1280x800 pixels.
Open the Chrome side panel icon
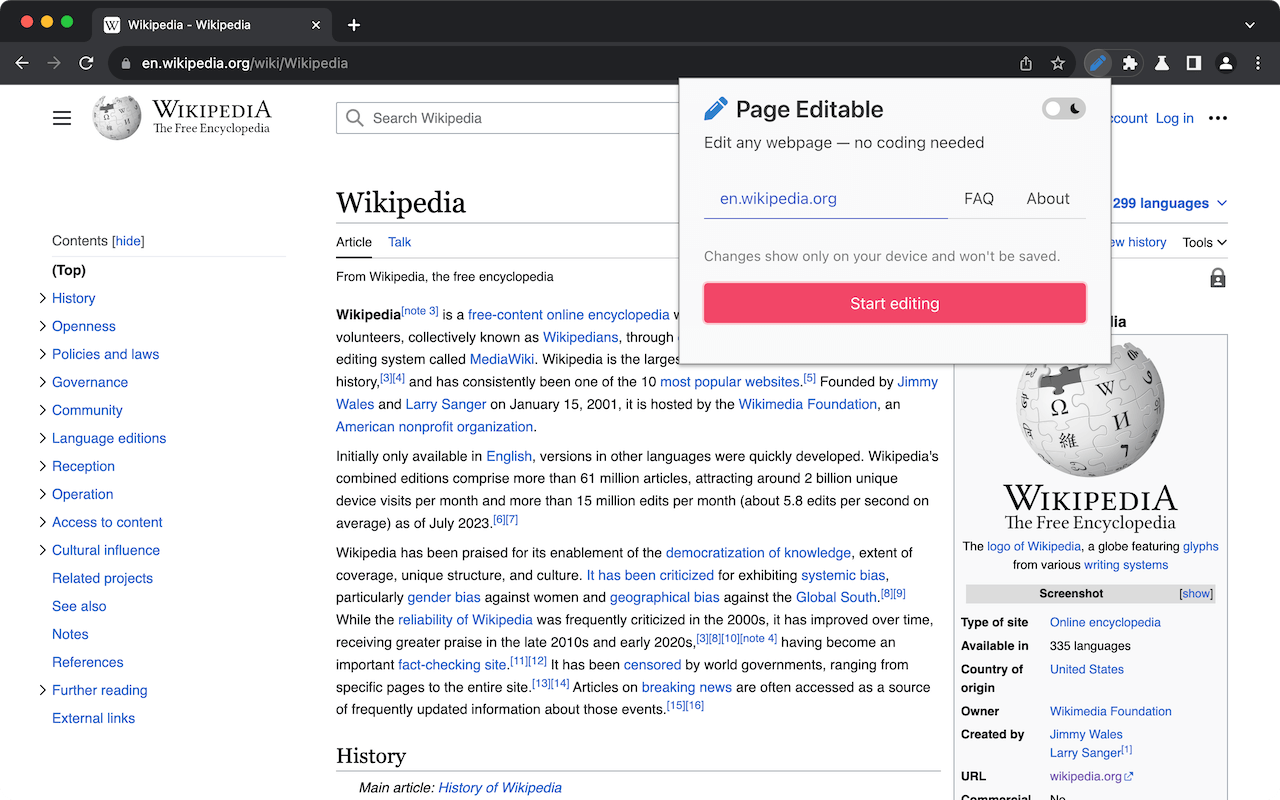pyautogui.click(x=1193, y=62)
